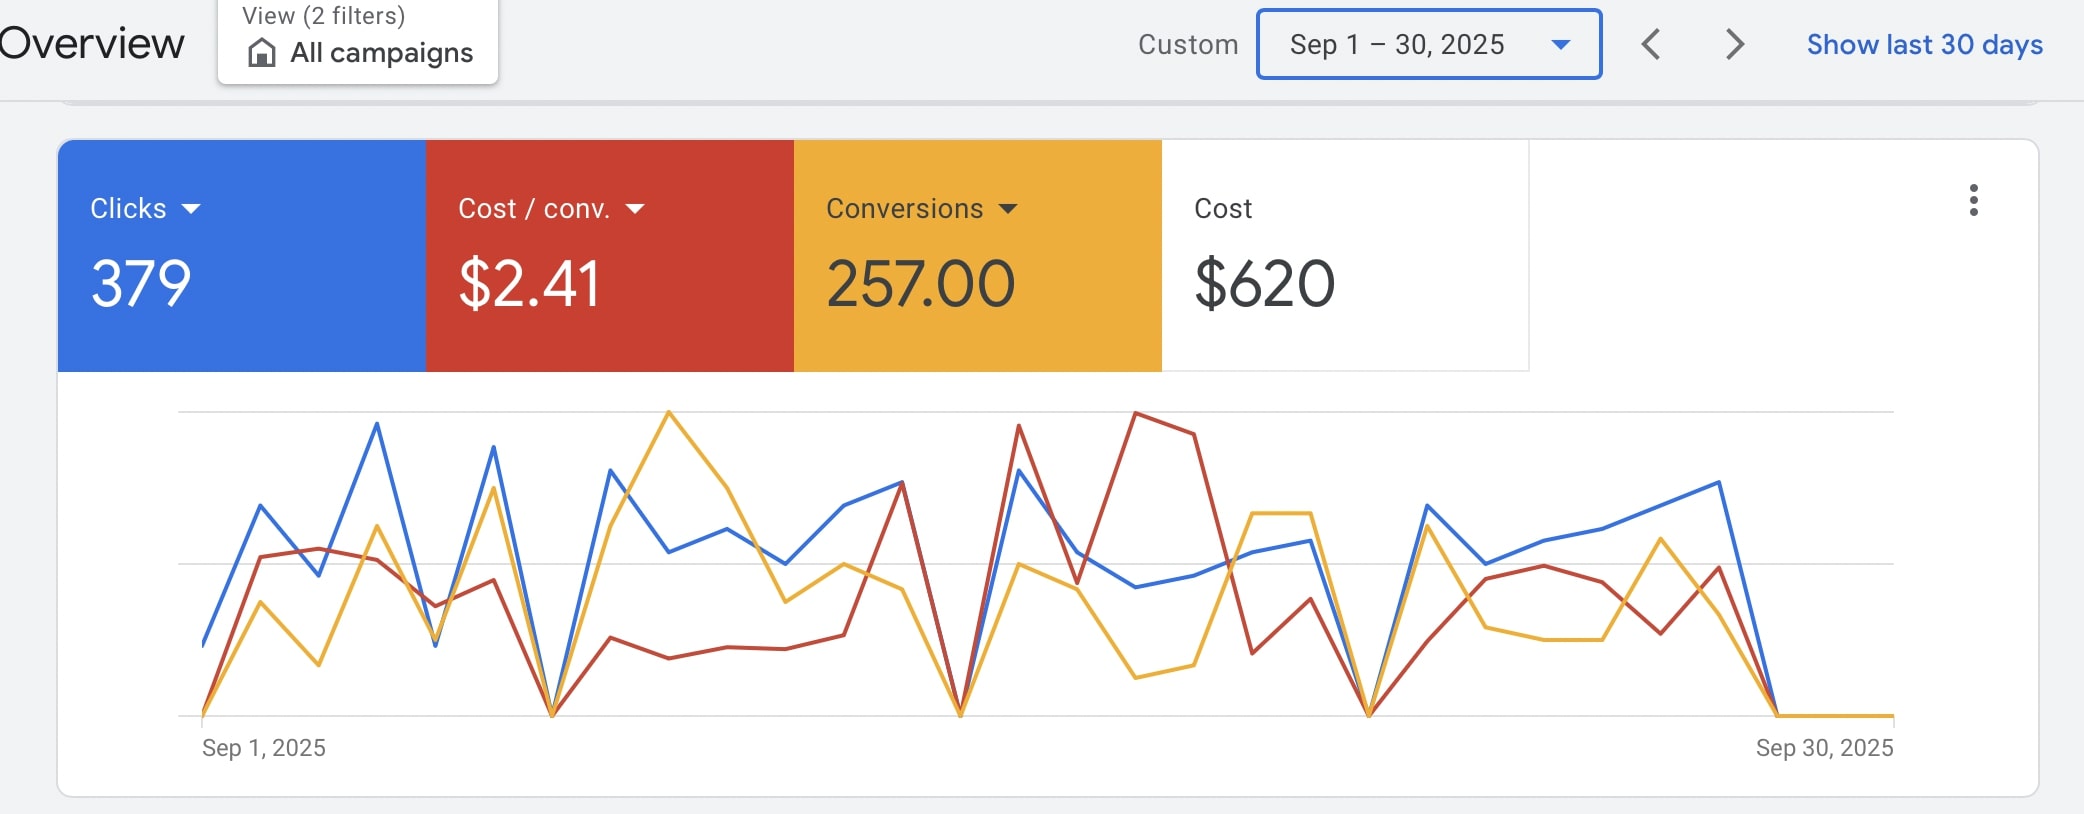
Task: Click the highest peak of the yellow line
Action: [668, 412]
